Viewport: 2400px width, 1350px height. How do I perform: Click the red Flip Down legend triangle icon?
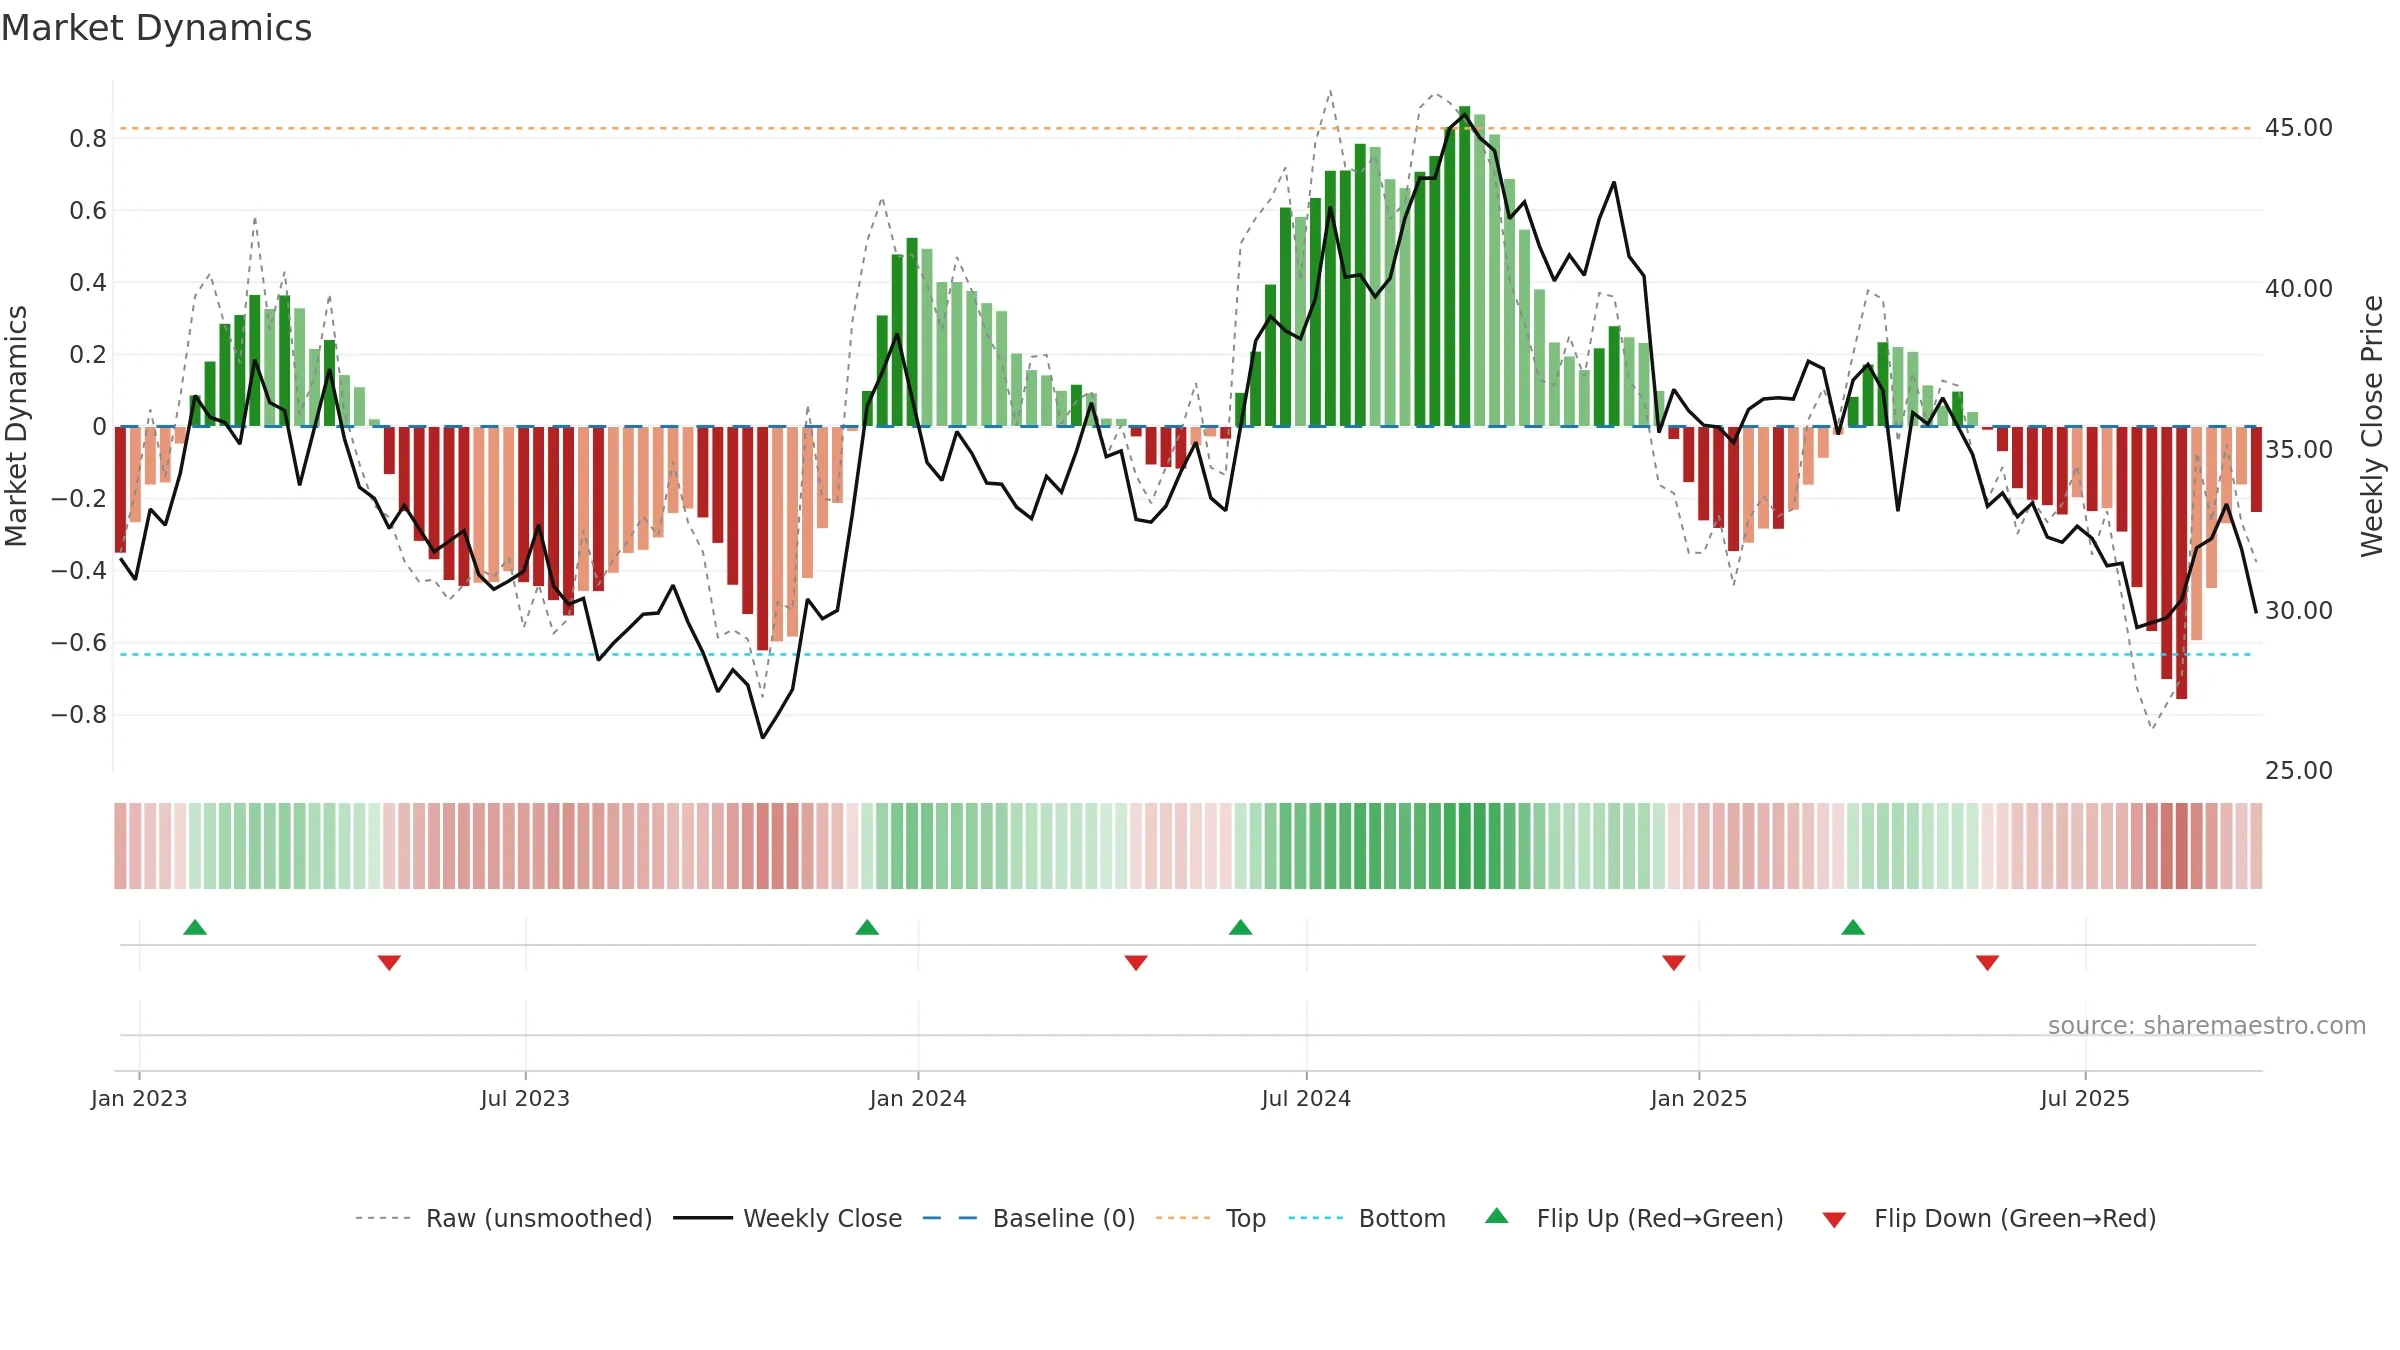1834,1220
